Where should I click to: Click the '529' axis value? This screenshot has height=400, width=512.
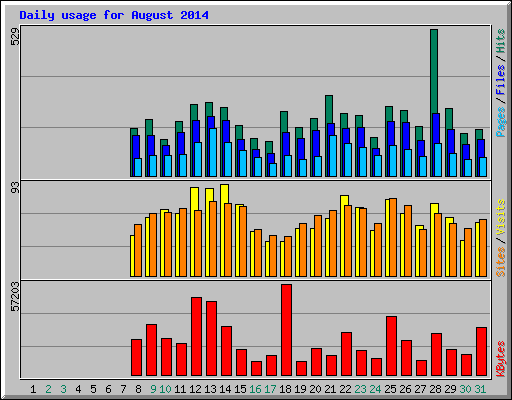click(x=15, y=36)
